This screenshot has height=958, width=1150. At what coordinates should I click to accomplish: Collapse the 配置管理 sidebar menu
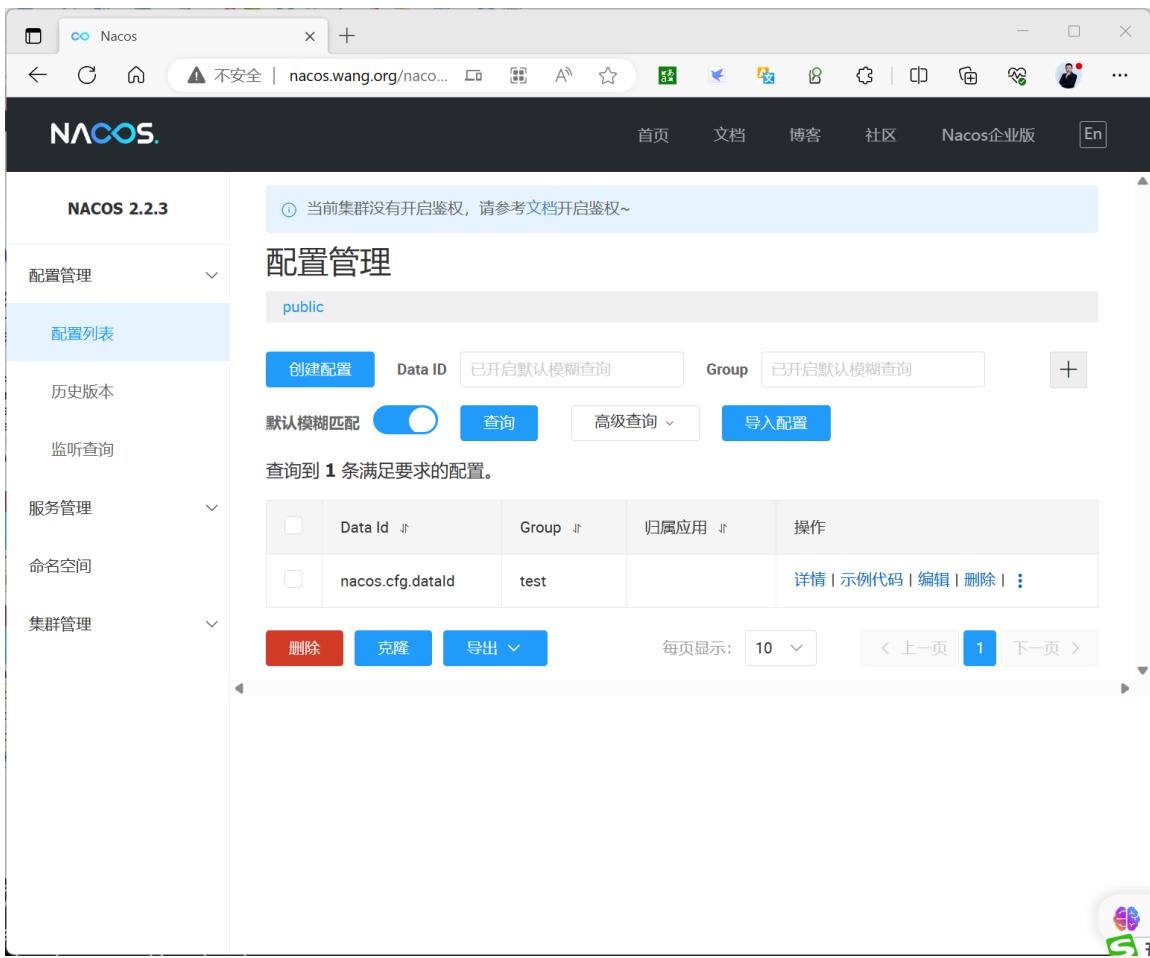tap(118, 275)
